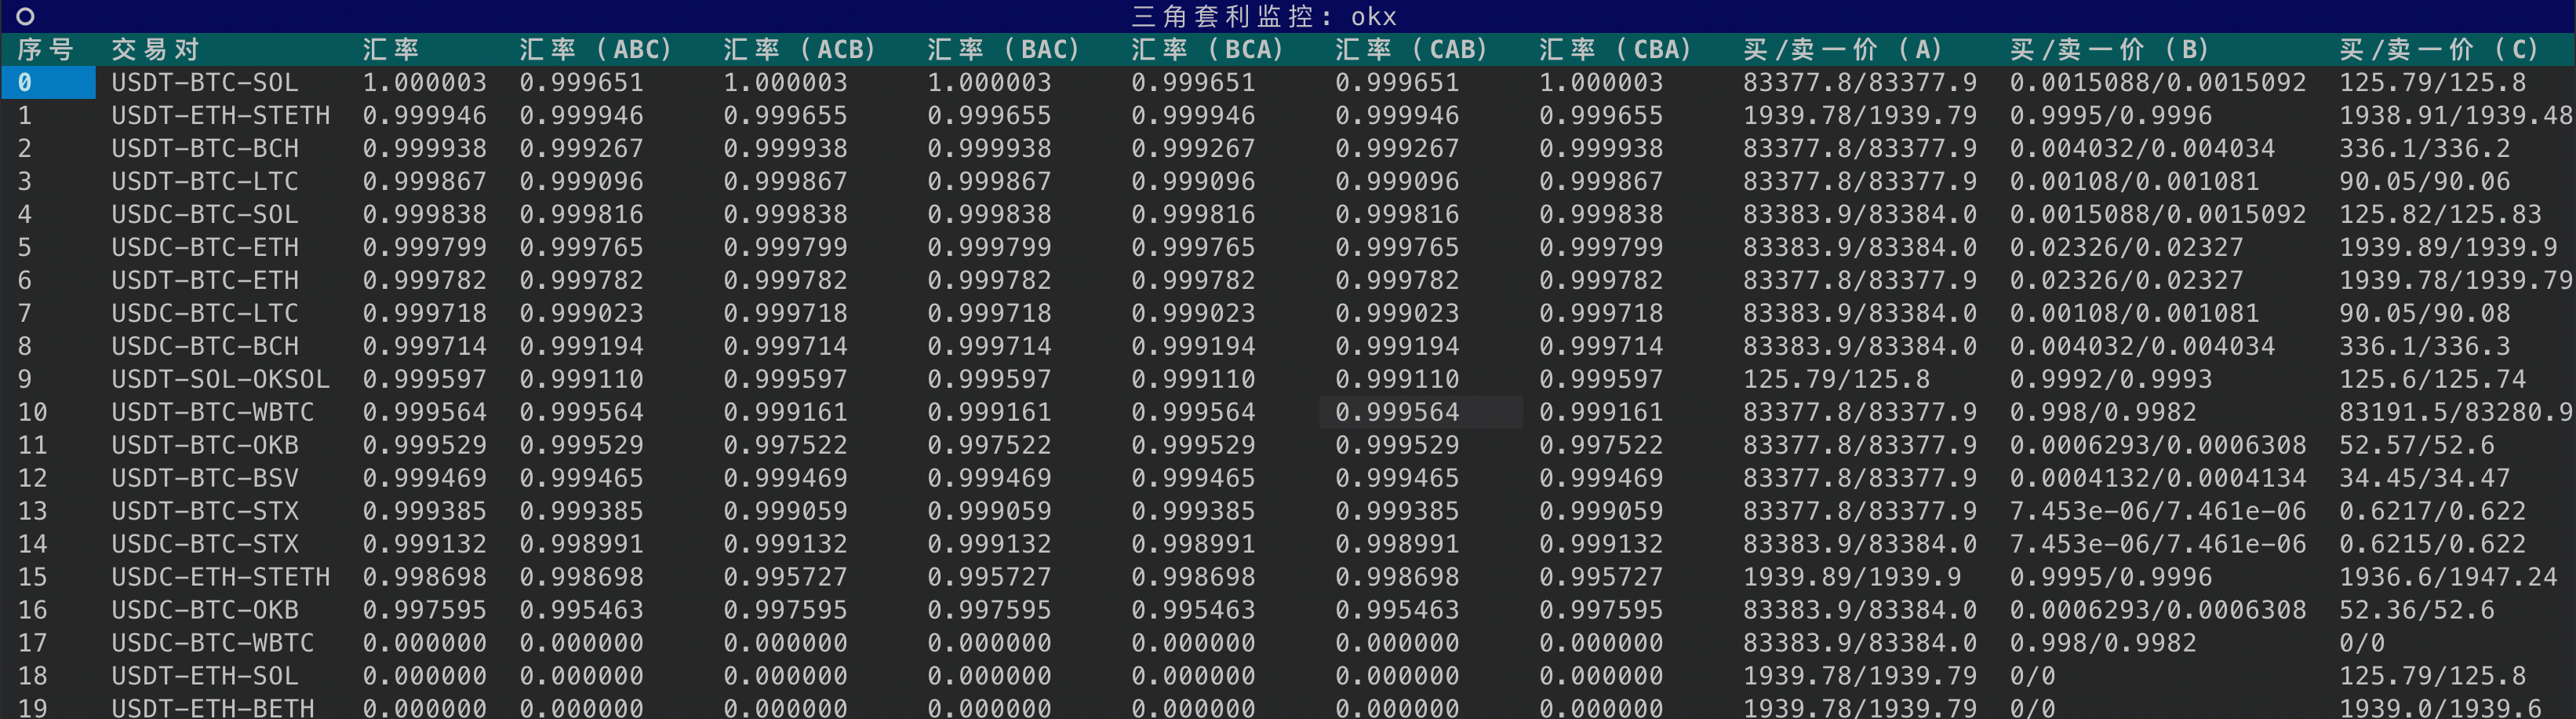Click the 90.05/90.08 LTC price cell
This screenshot has height=719, width=2576.
(x=2423, y=313)
